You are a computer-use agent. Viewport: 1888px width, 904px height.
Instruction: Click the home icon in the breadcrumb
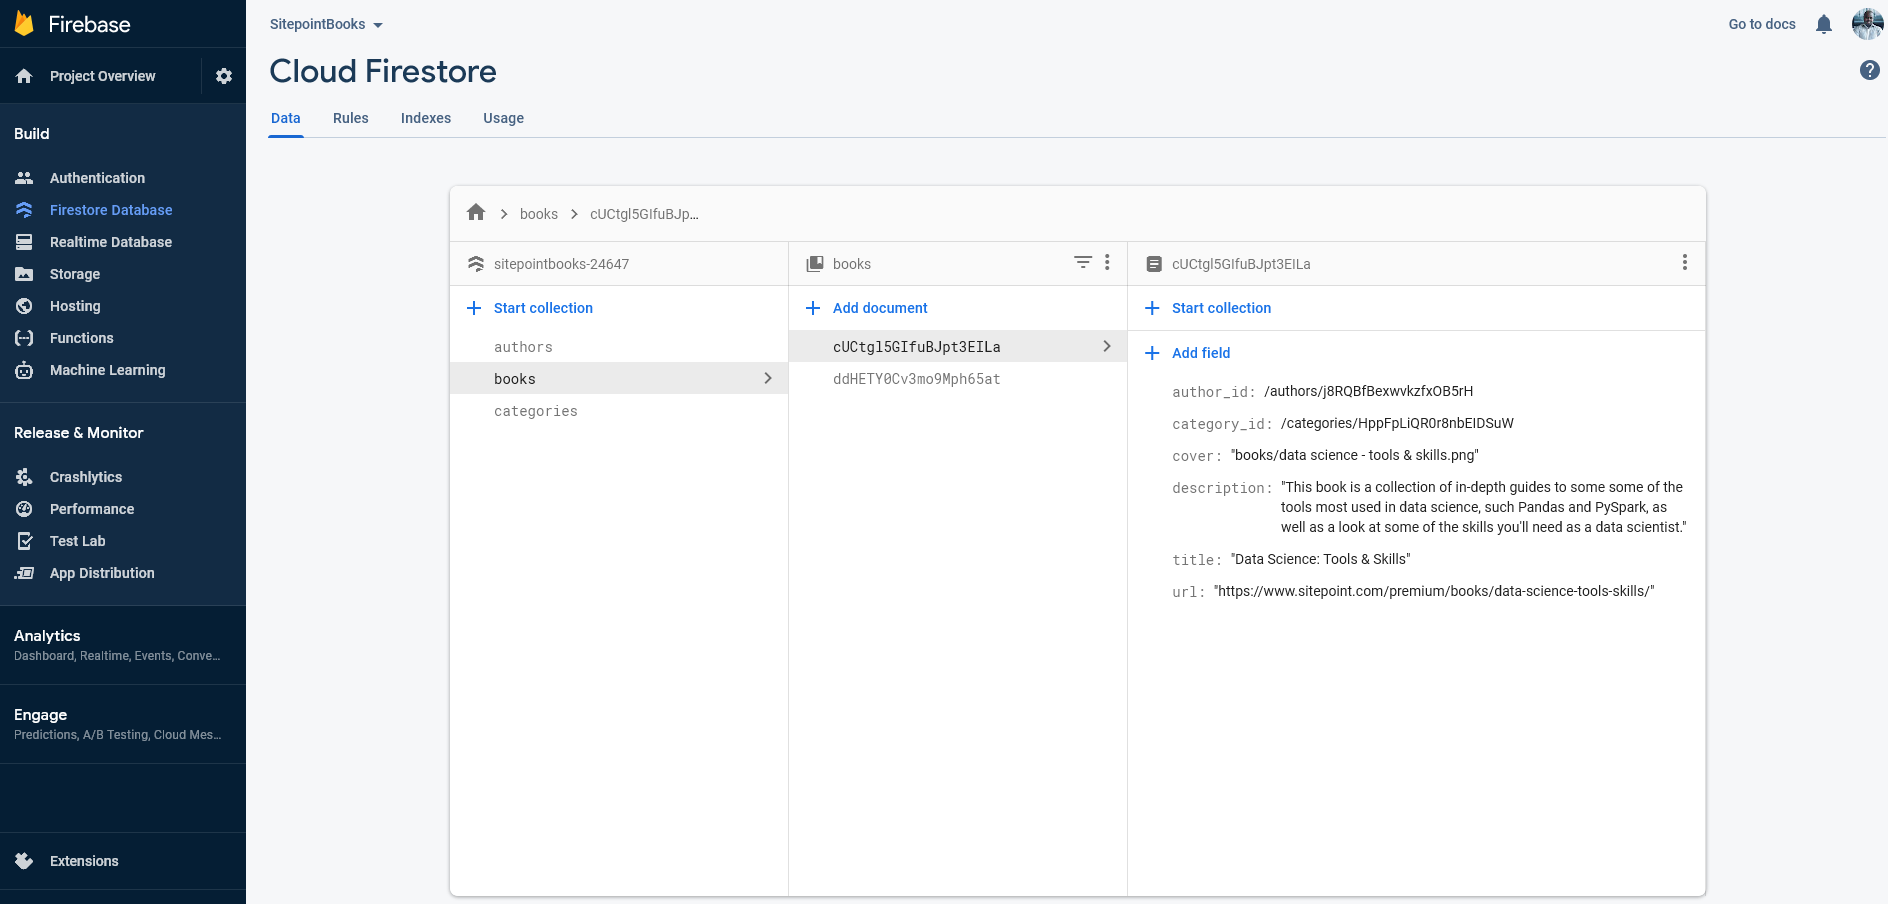tap(476, 212)
